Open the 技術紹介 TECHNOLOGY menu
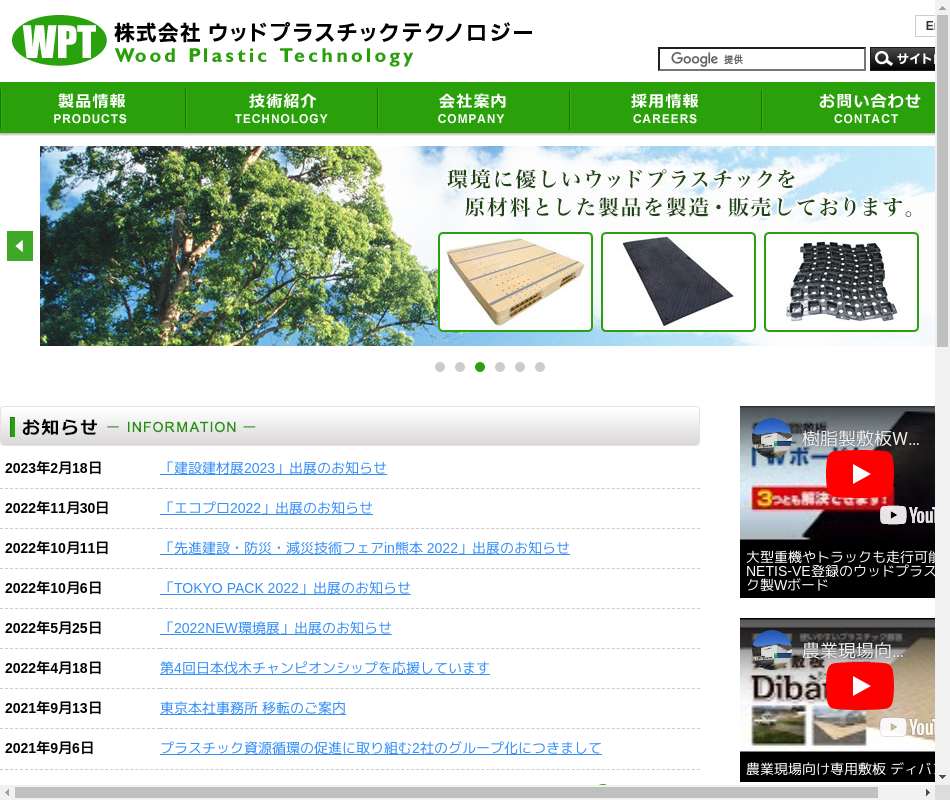The image size is (950, 800). [281, 109]
